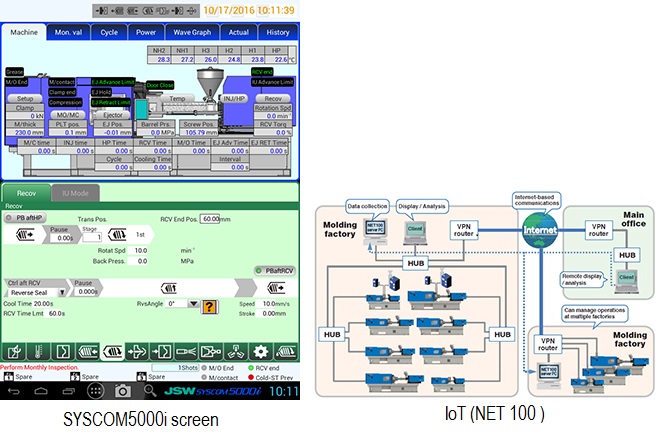The image size is (663, 438).
Task: Edit the Back Press. 0.0 field
Action: [x=138, y=261]
